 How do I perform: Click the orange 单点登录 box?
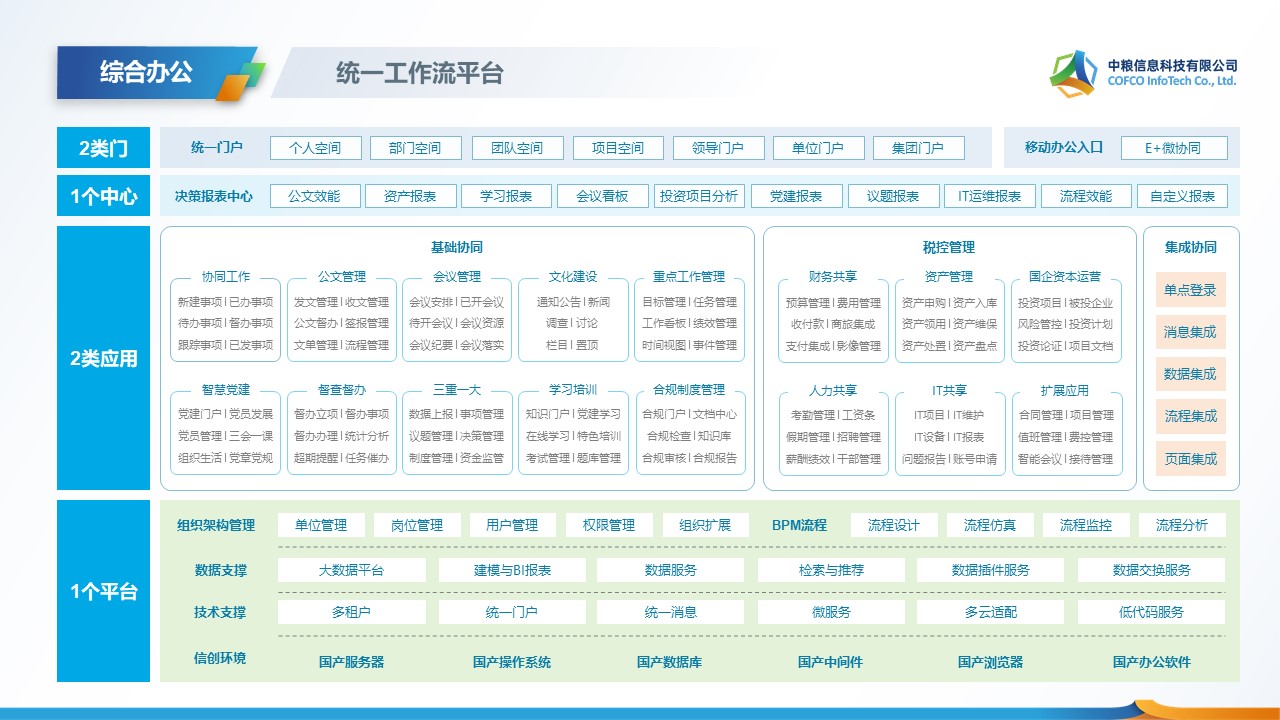point(1190,290)
